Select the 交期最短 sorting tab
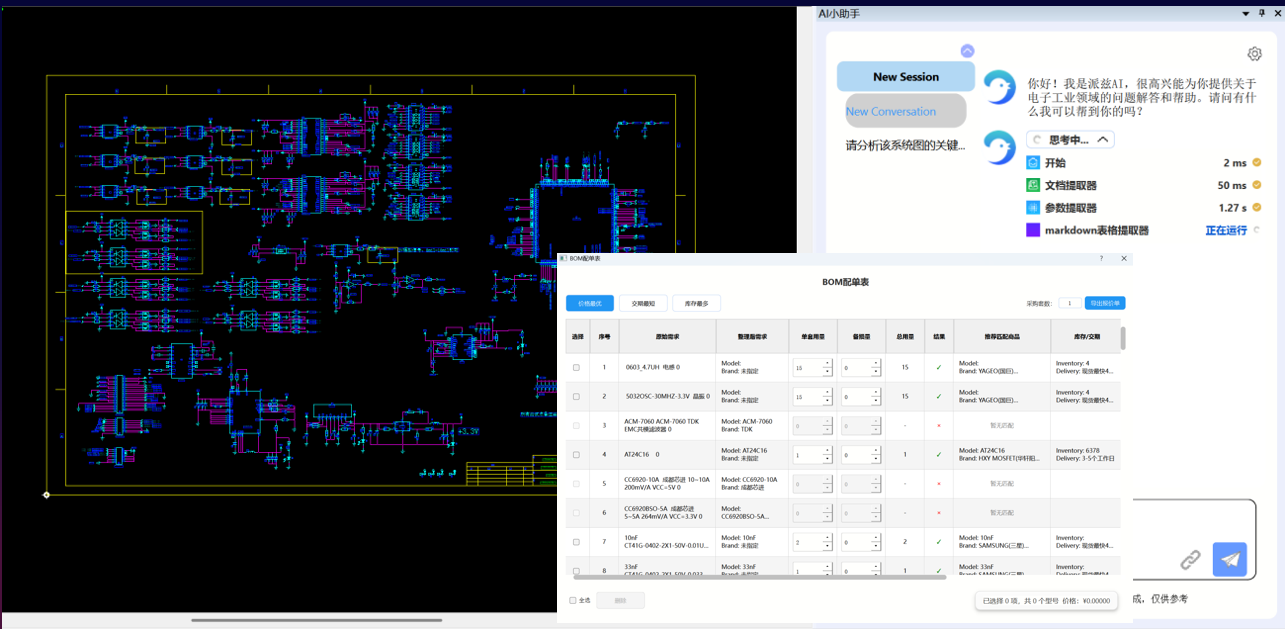Image resolution: width=1285 pixels, height=629 pixels. pyautogui.click(x=643, y=303)
